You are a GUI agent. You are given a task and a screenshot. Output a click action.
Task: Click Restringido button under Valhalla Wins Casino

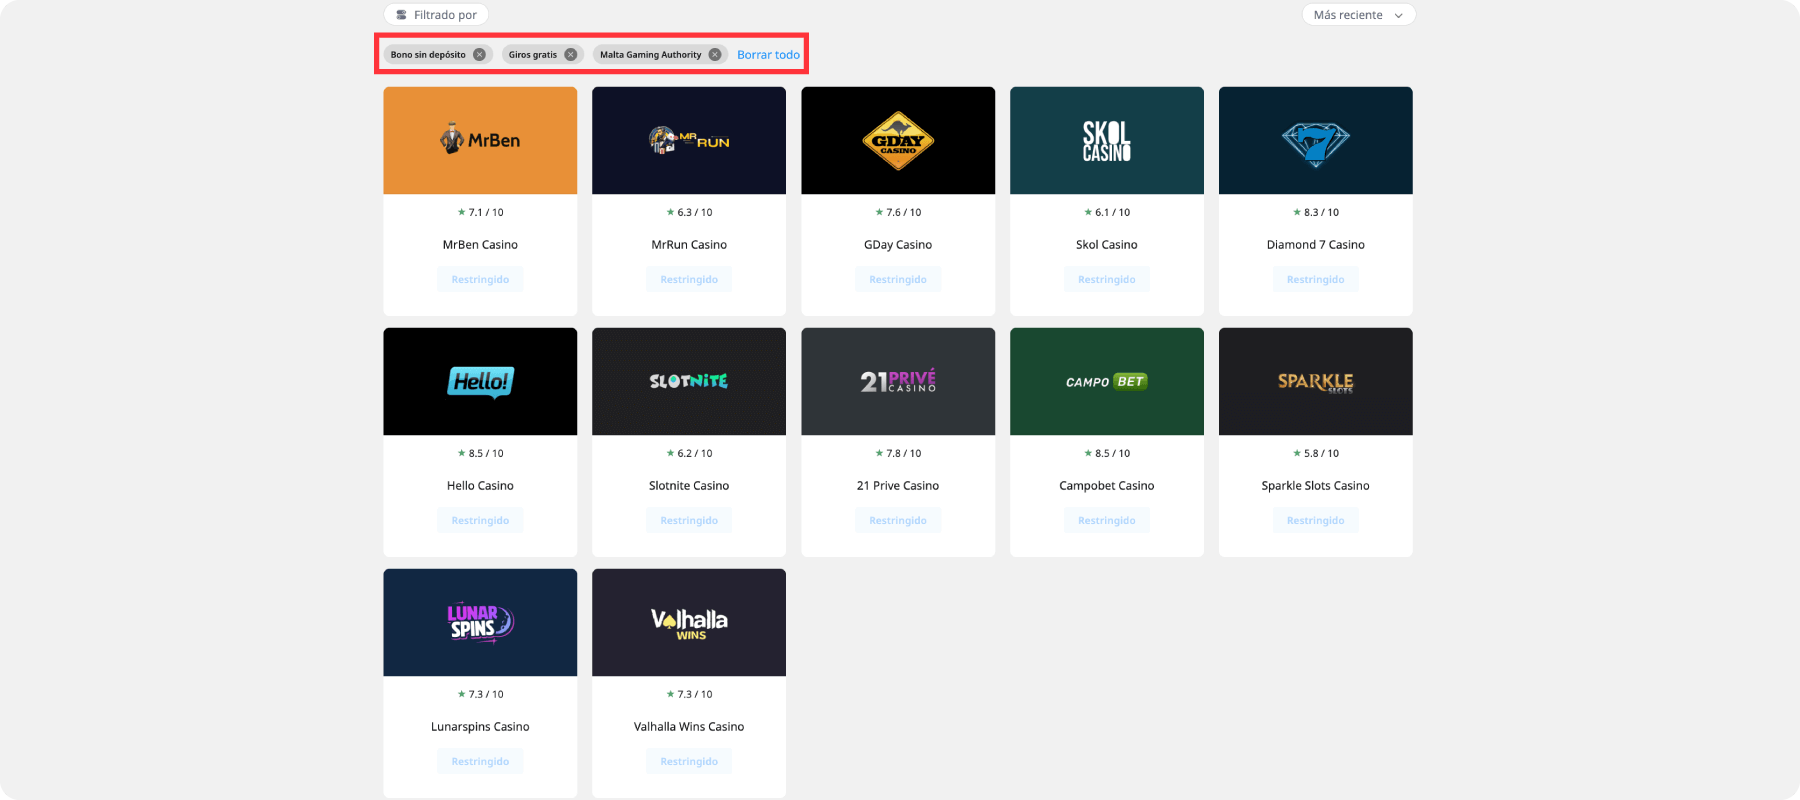[689, 762]
